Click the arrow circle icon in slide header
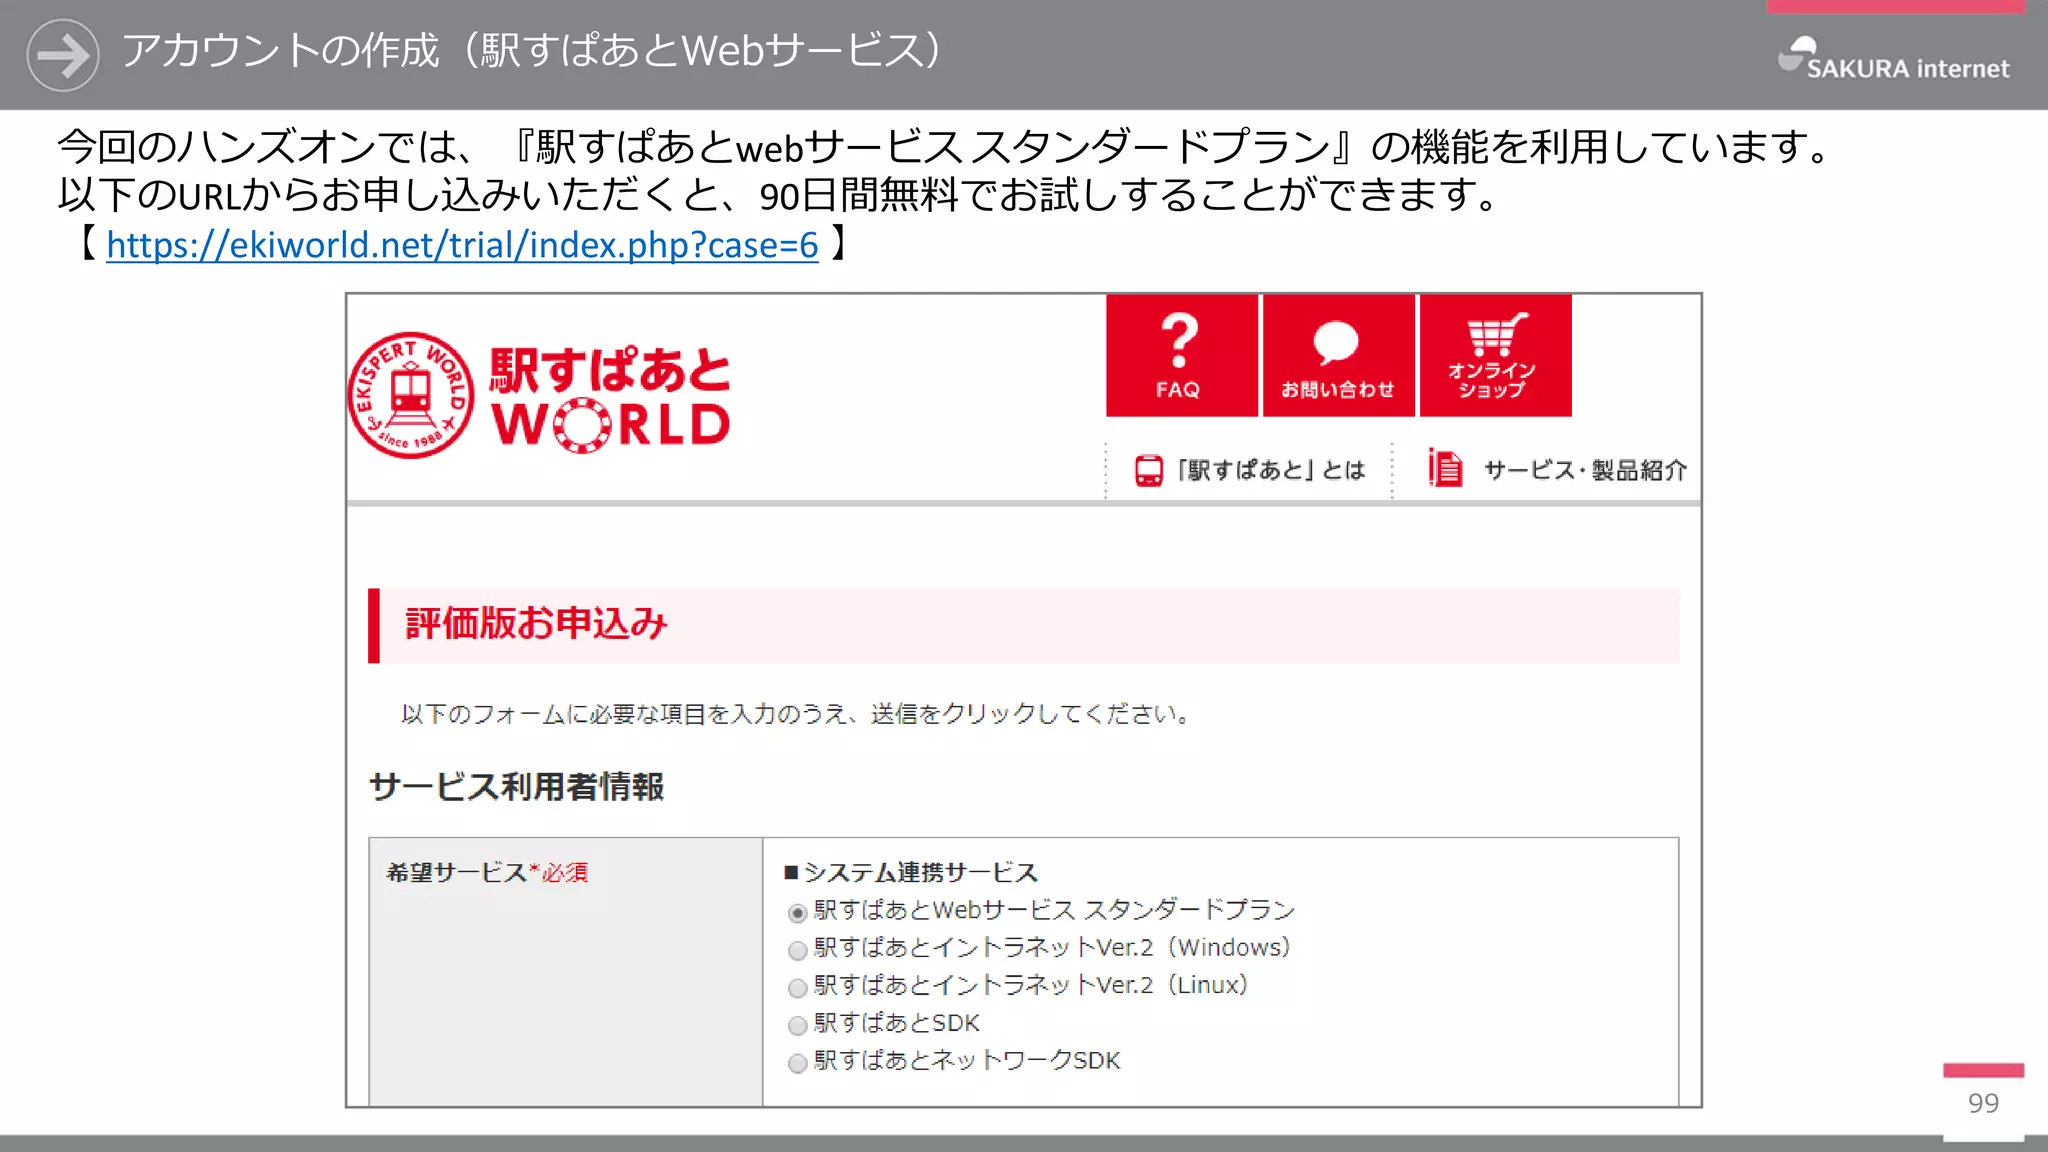 coord(63,55)
